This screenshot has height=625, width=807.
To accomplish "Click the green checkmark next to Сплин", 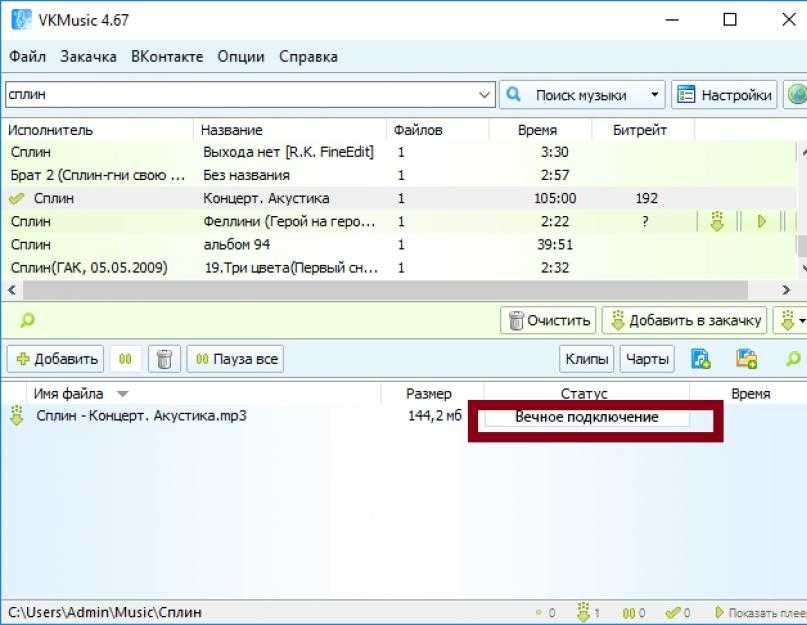I will pyautogui.click(x=17, y=198).
